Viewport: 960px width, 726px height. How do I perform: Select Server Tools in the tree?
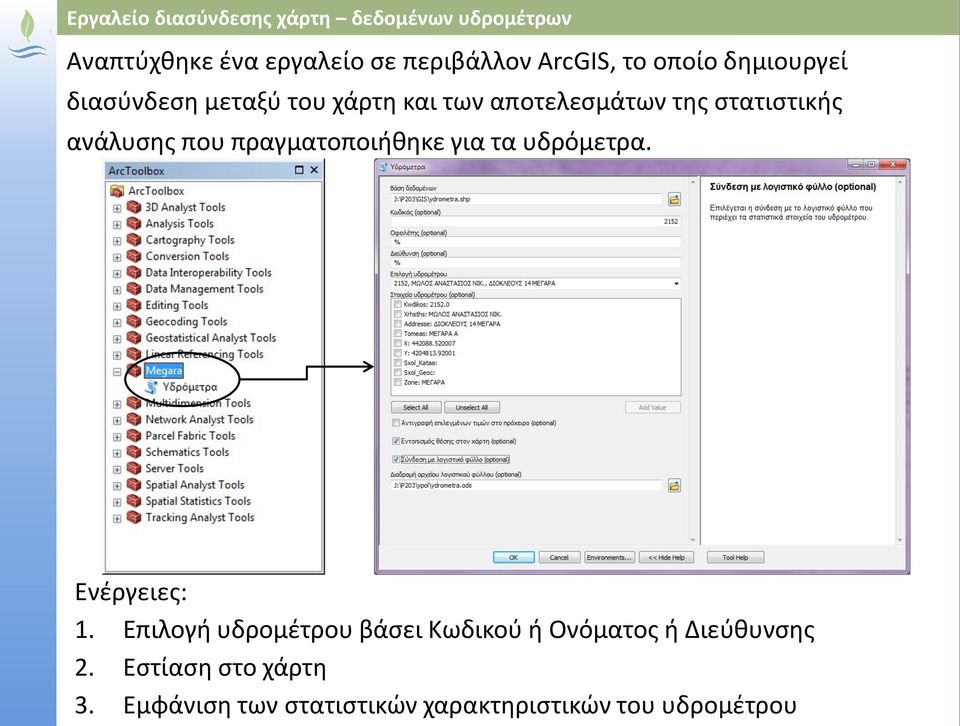click(x=174, y=468)
